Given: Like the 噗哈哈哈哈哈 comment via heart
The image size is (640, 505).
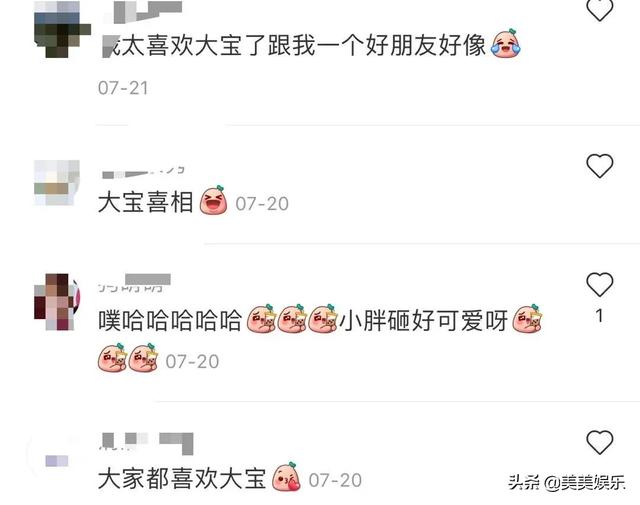Looking at the screenshot, I should coord(600,284).
